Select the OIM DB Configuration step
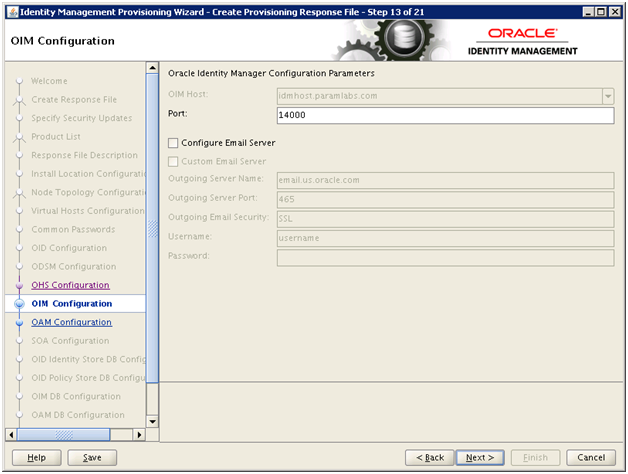 tap(76, 396)
